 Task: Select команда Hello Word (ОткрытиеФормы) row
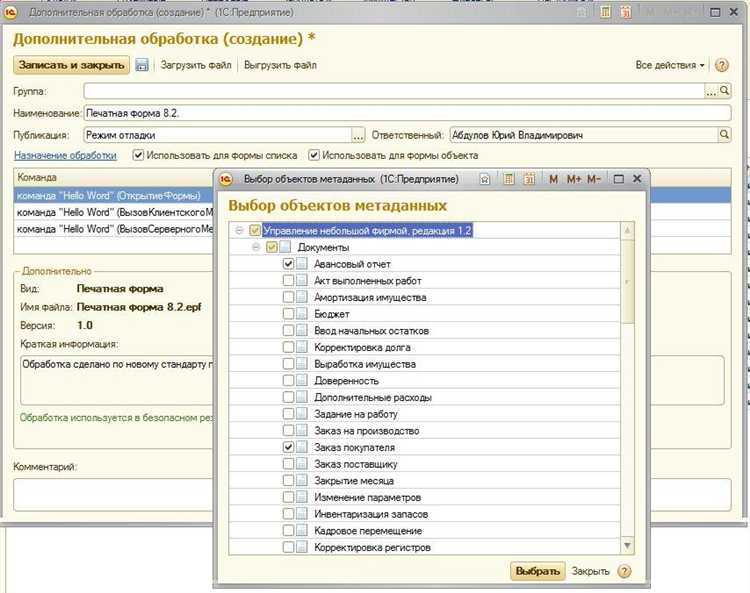115,196
